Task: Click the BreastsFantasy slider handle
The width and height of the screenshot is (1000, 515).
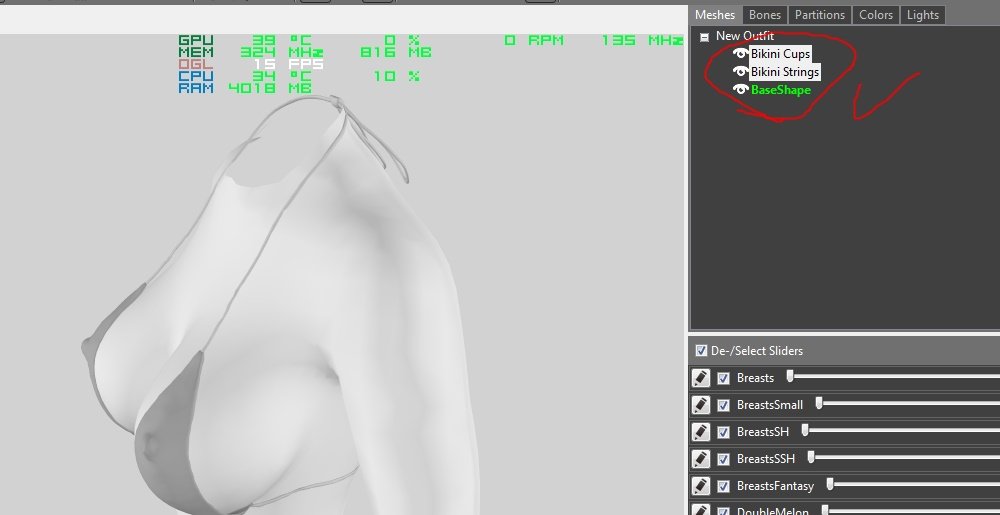Action: tap(830, 484)
